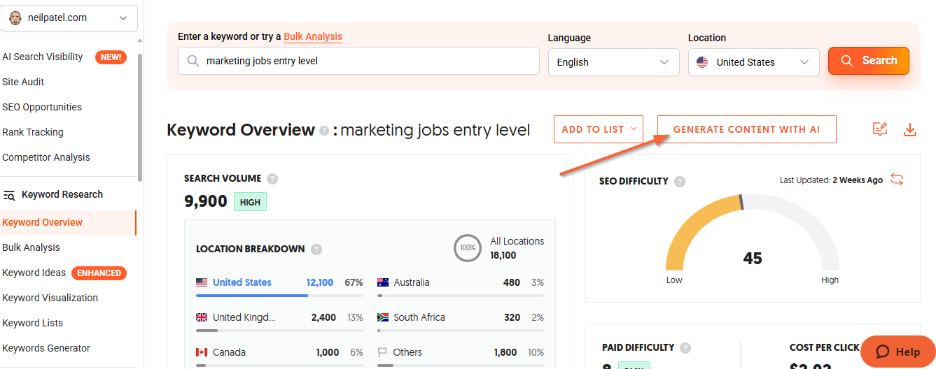Click Paid Difficulty info icon
The image size is (936, 369).
click(x=685, y=348)
